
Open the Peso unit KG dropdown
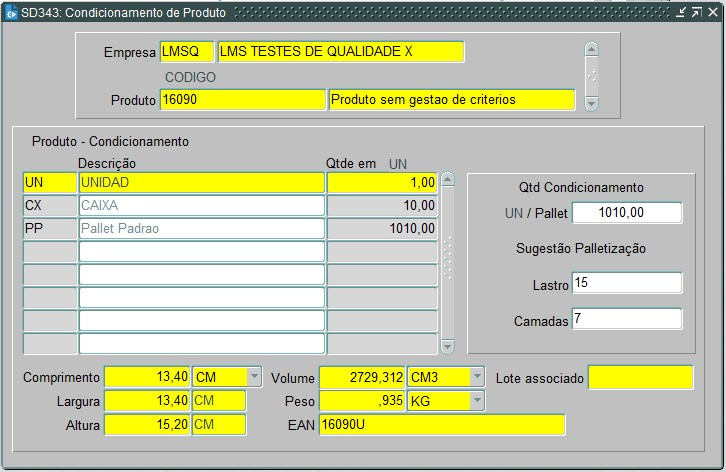pyautogui.click(x=477, y=401)
